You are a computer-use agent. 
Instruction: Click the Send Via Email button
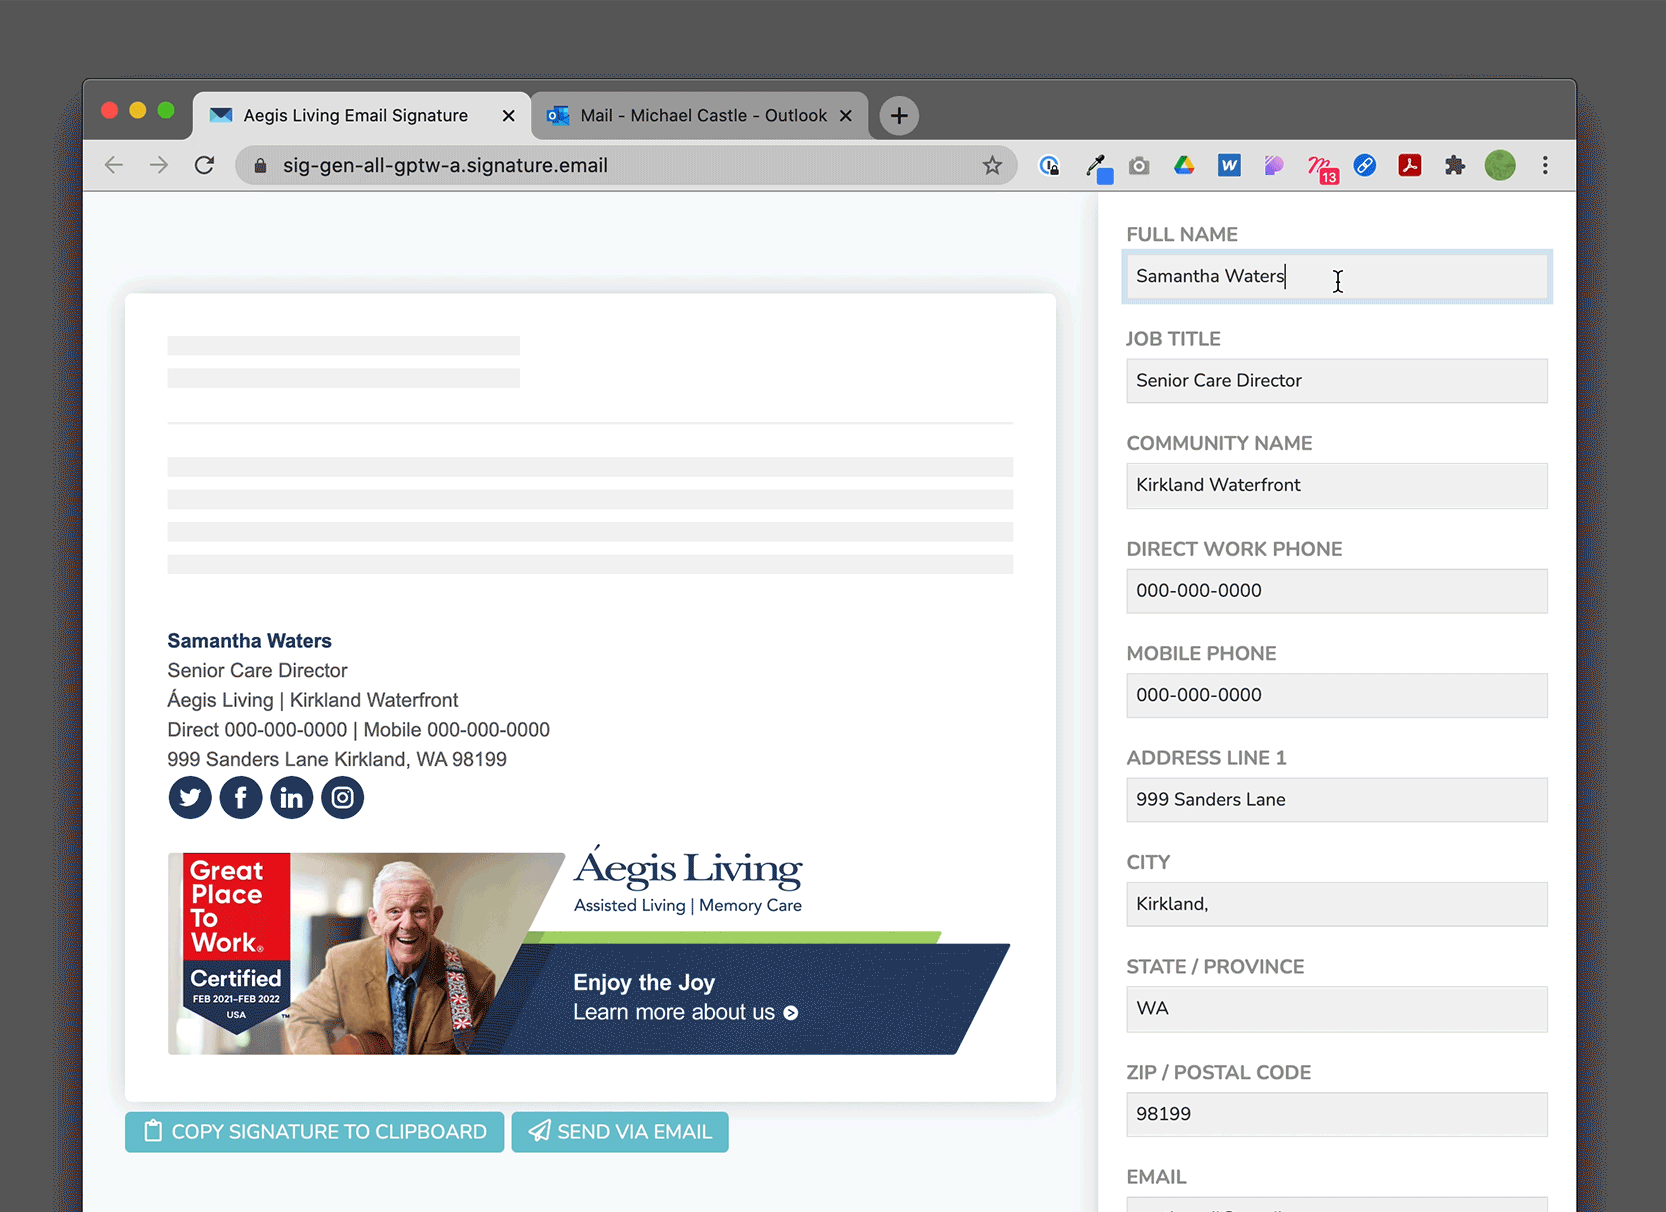coord(620,1131)
